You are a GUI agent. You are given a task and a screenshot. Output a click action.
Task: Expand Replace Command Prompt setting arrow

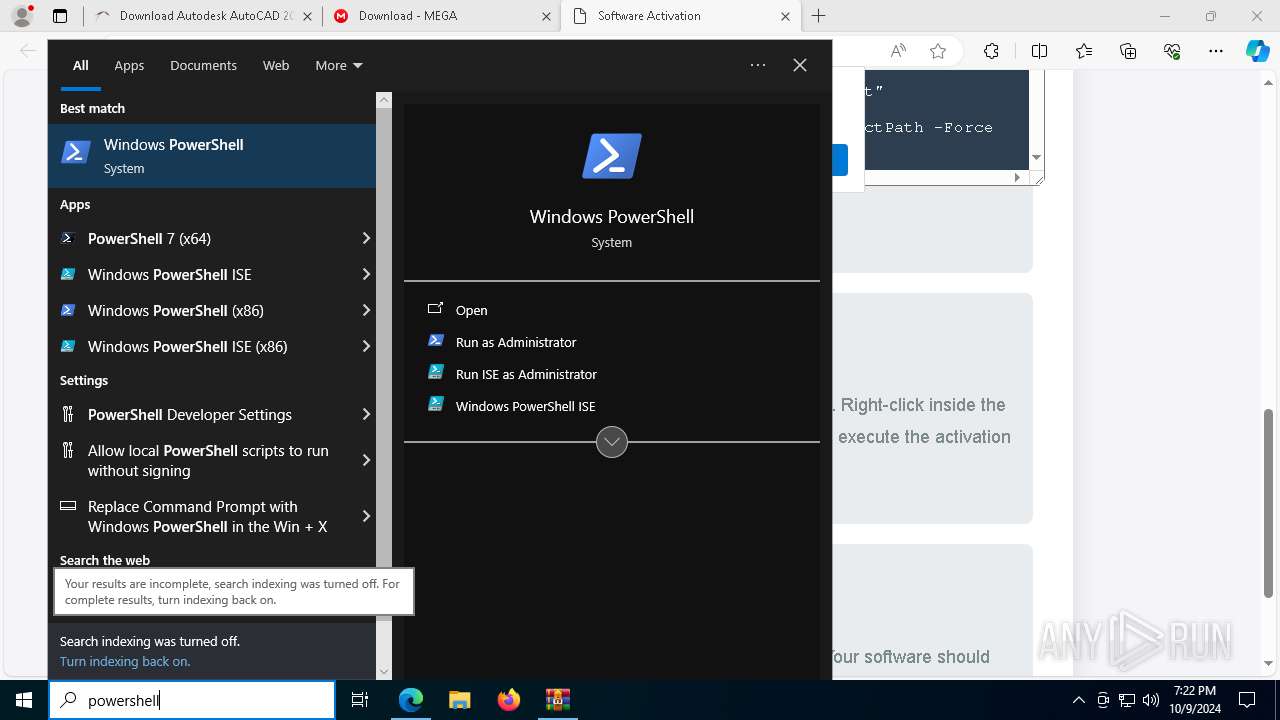coord(366,516)
